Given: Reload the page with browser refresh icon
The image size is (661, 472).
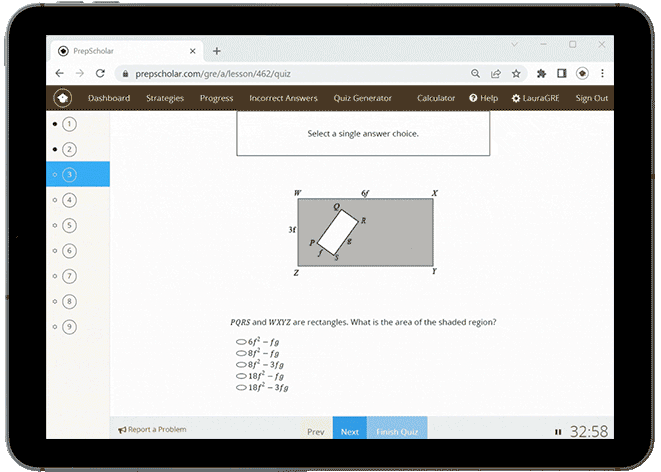Looking at the screenshot, I should 100,73.
